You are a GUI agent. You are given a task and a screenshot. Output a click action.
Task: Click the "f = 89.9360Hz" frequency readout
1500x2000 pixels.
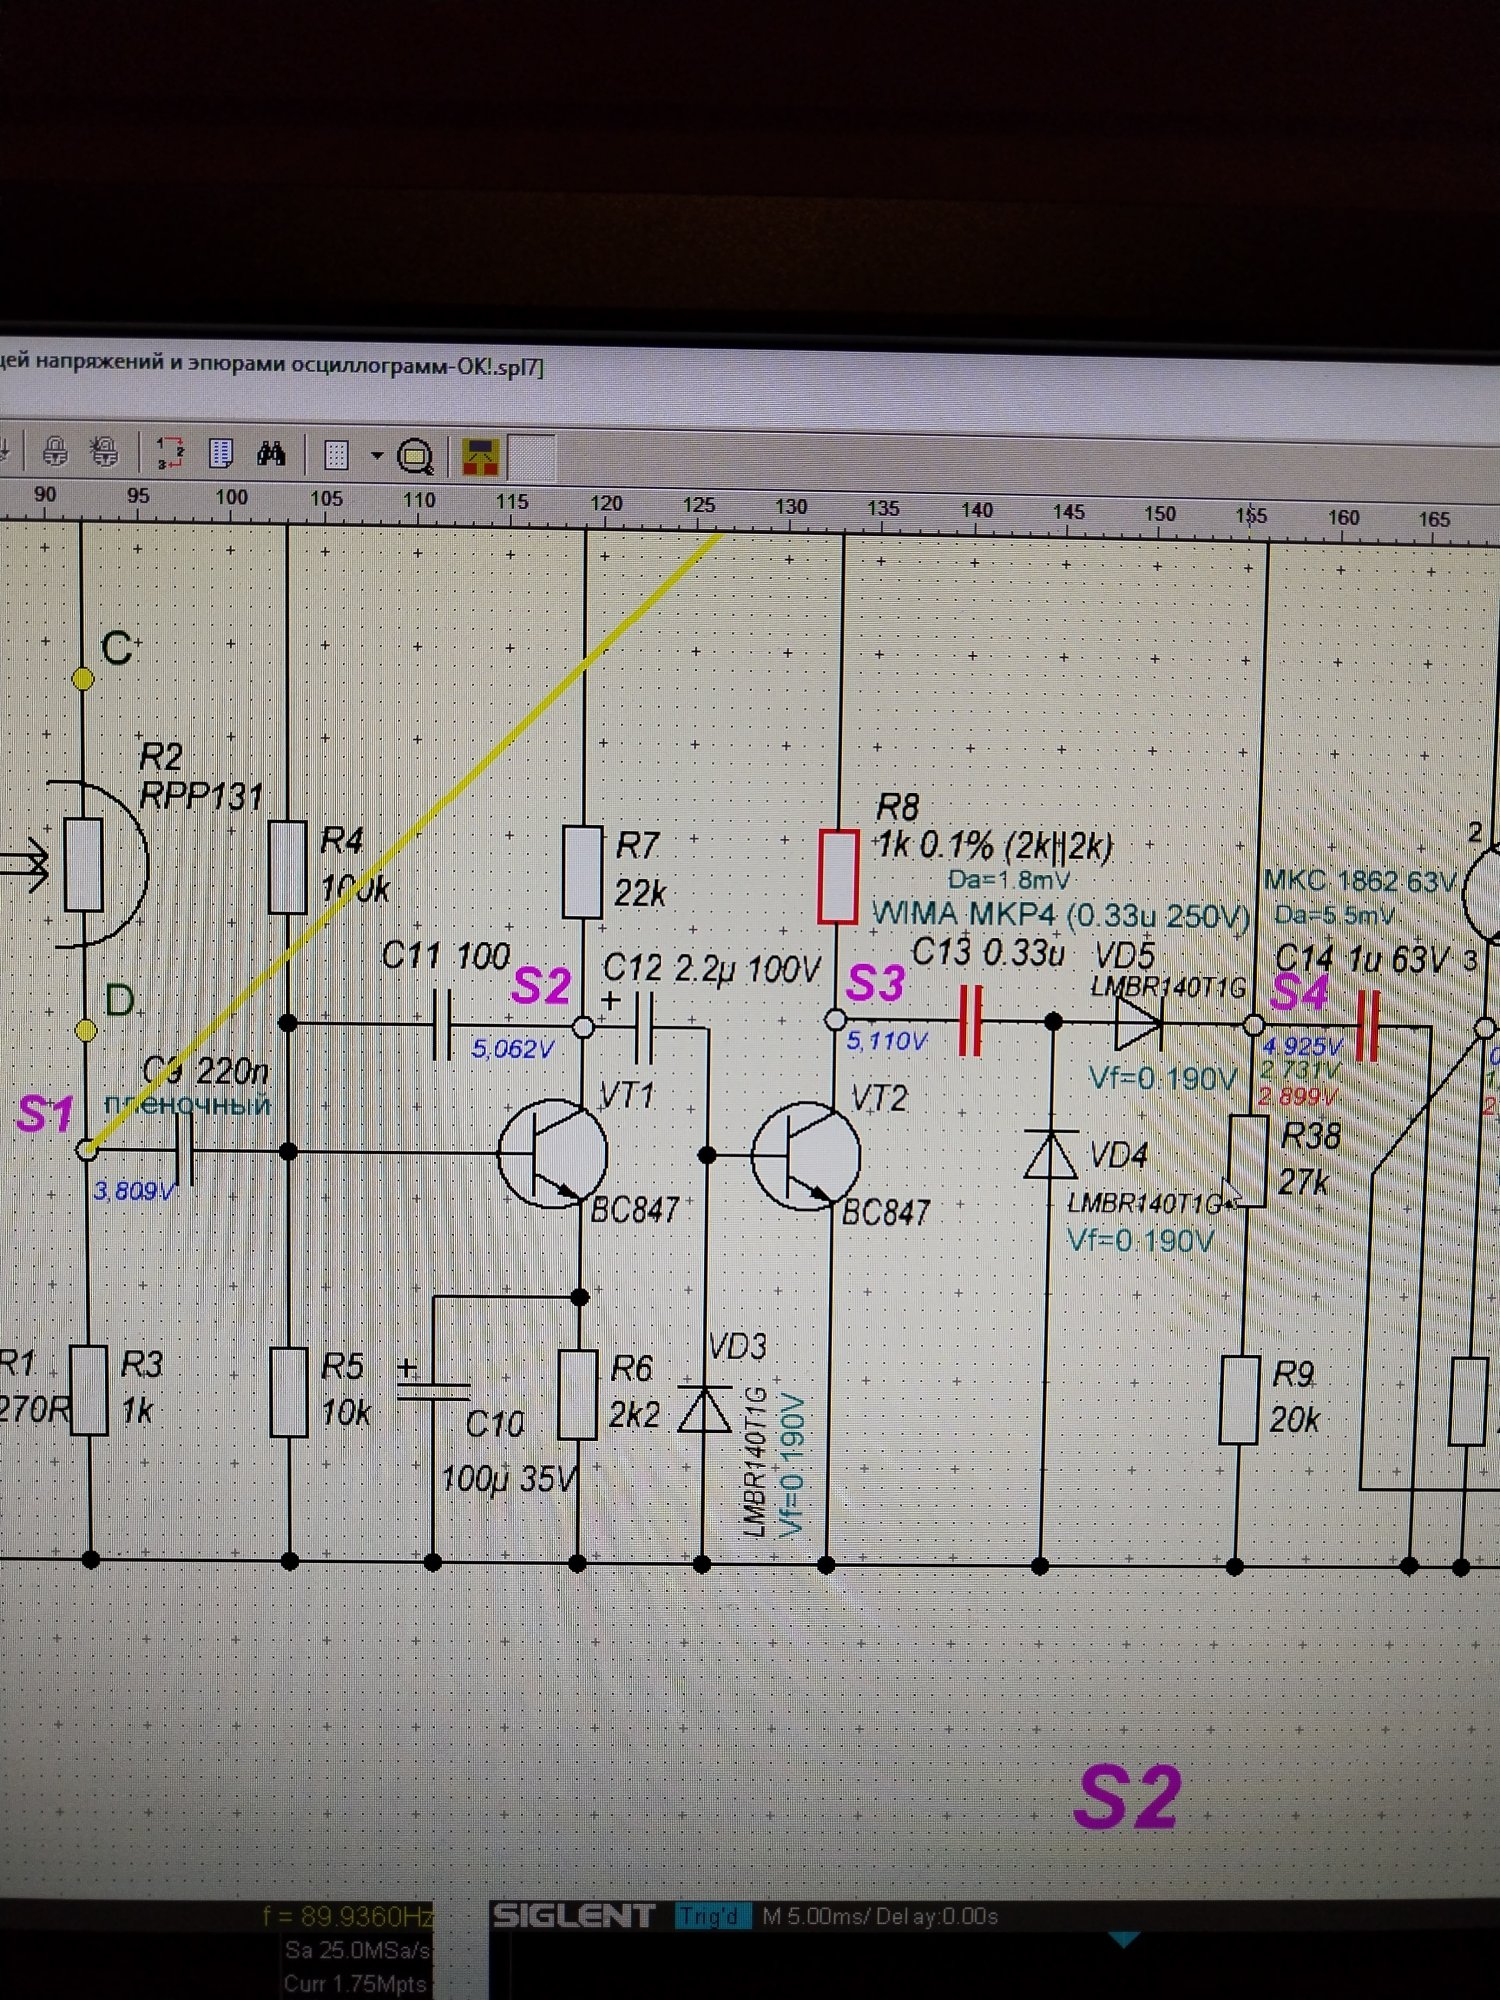point(348,1916)
